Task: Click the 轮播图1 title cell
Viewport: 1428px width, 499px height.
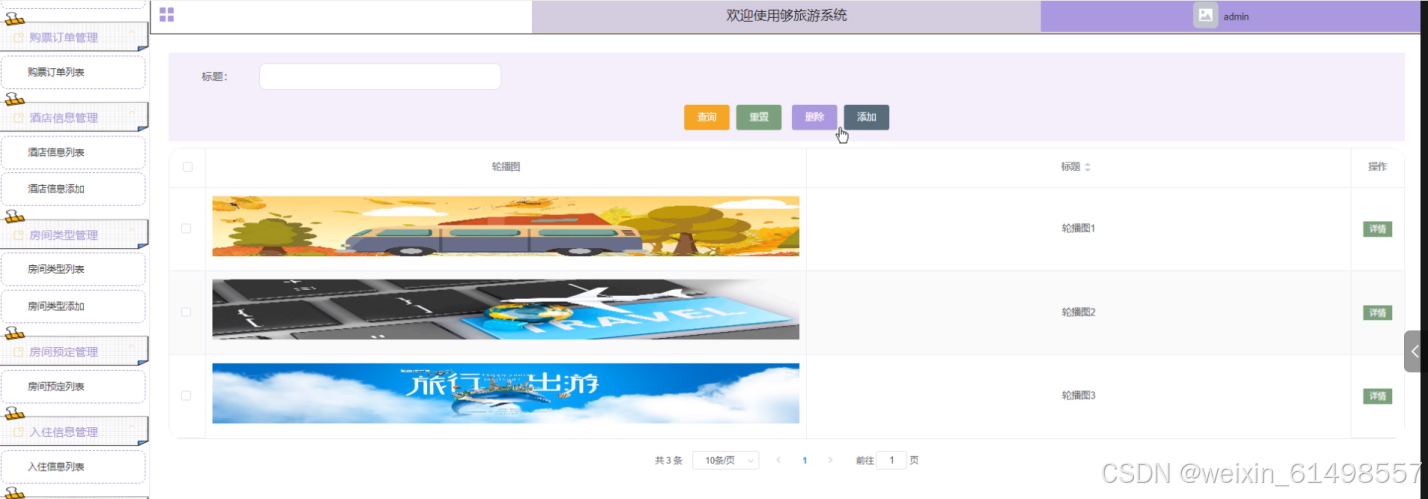Action: pos(1079,229)
